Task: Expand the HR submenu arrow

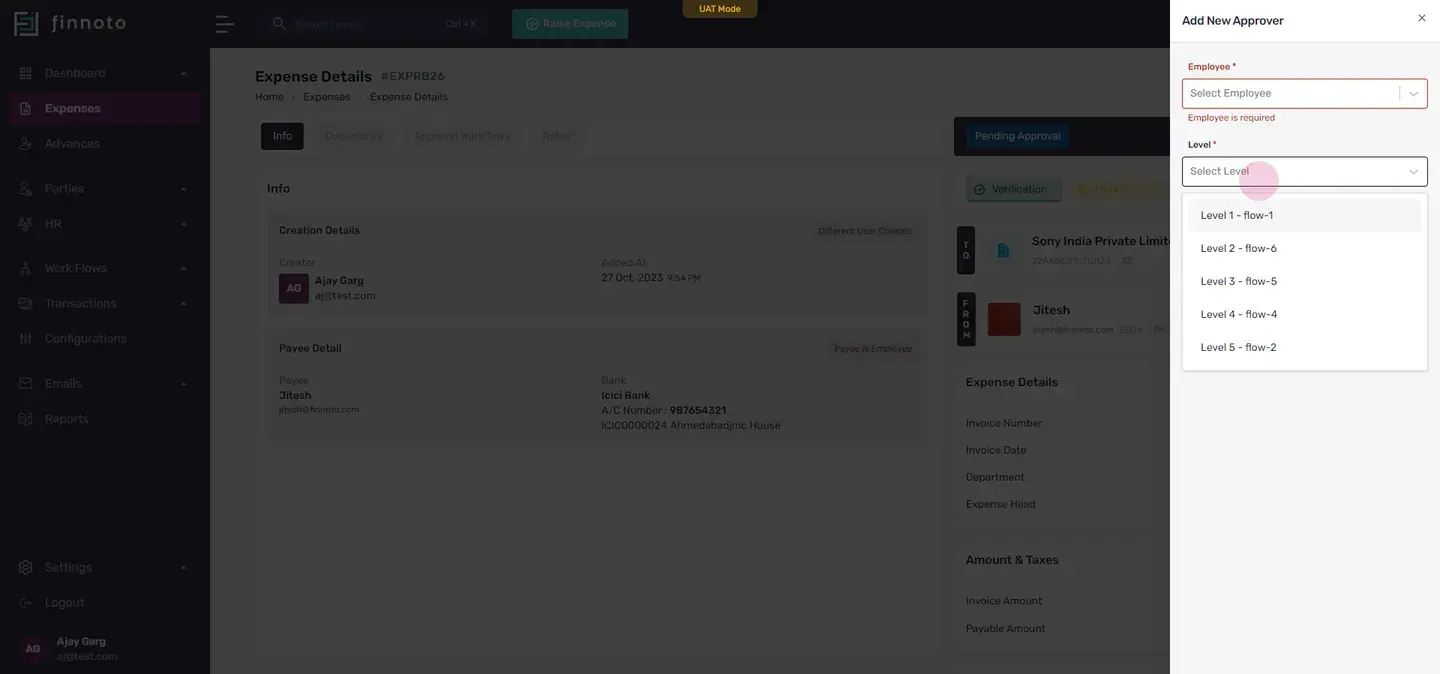Action: 184,225
